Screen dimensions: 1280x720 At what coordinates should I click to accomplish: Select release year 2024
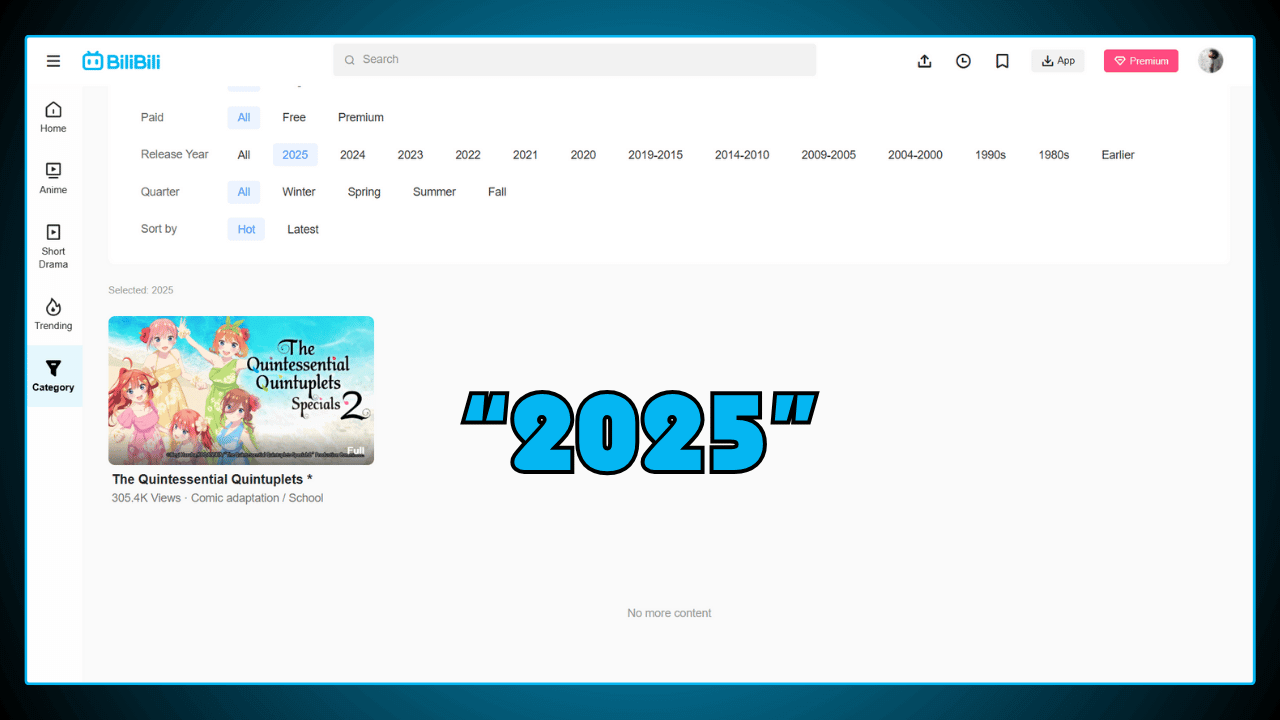(x=353, y=155)
